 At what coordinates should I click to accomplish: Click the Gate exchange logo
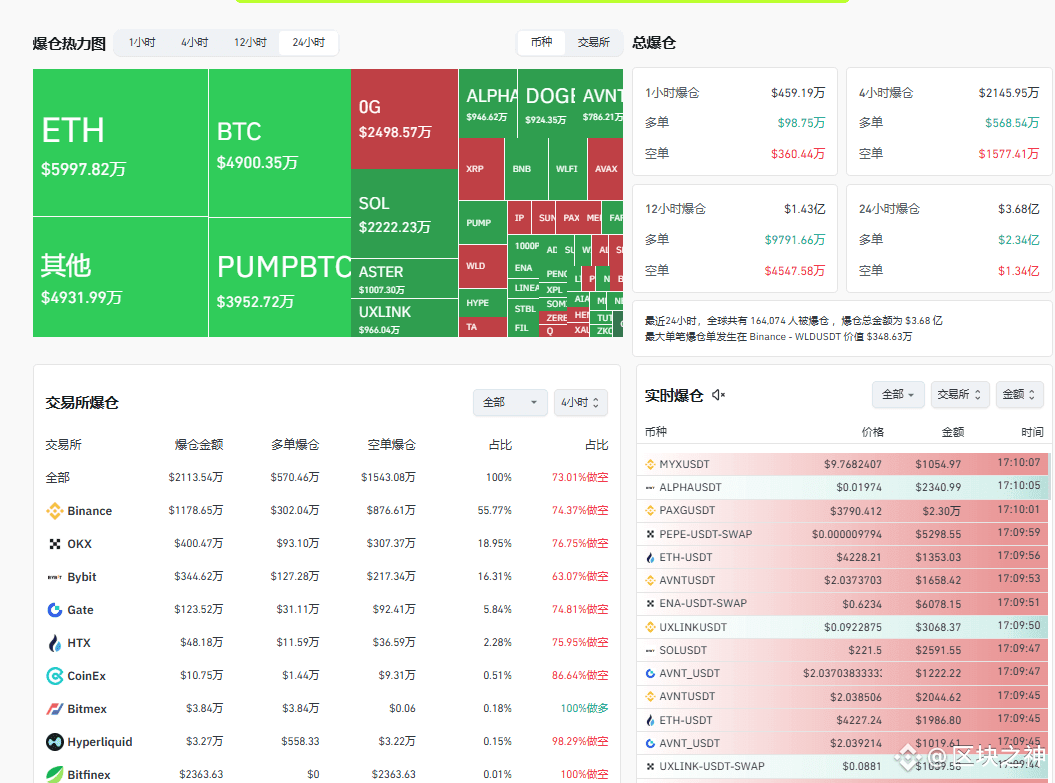pyautogui.click(x=54, y=609)
